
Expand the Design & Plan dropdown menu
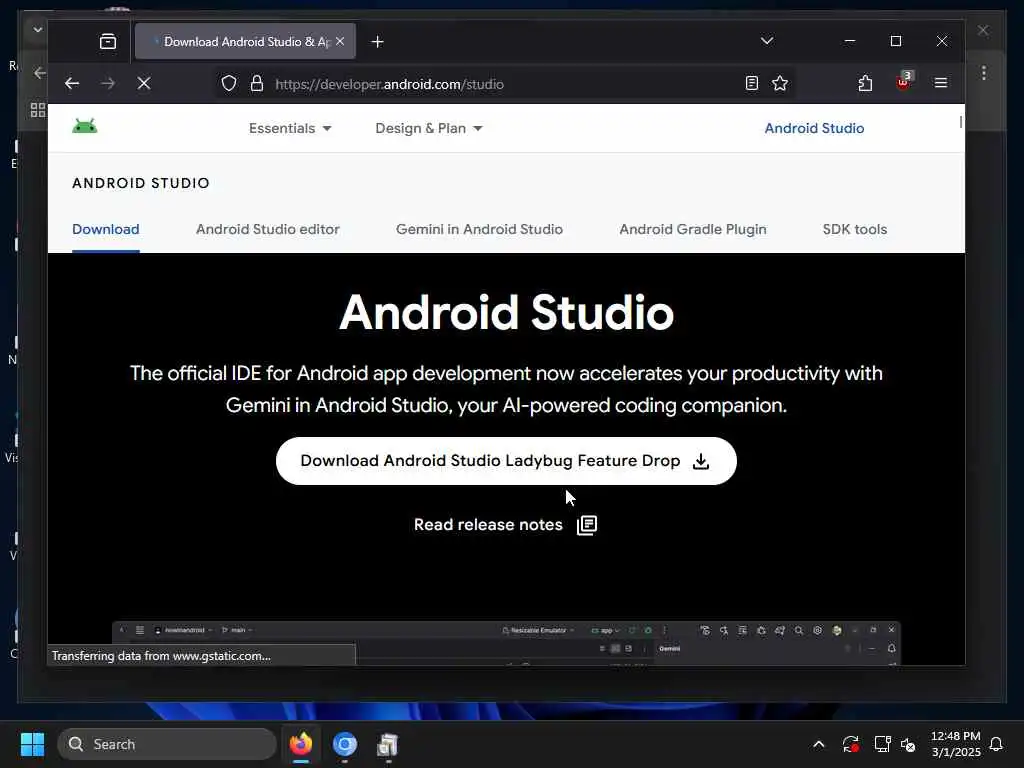(x=428, y=128)
